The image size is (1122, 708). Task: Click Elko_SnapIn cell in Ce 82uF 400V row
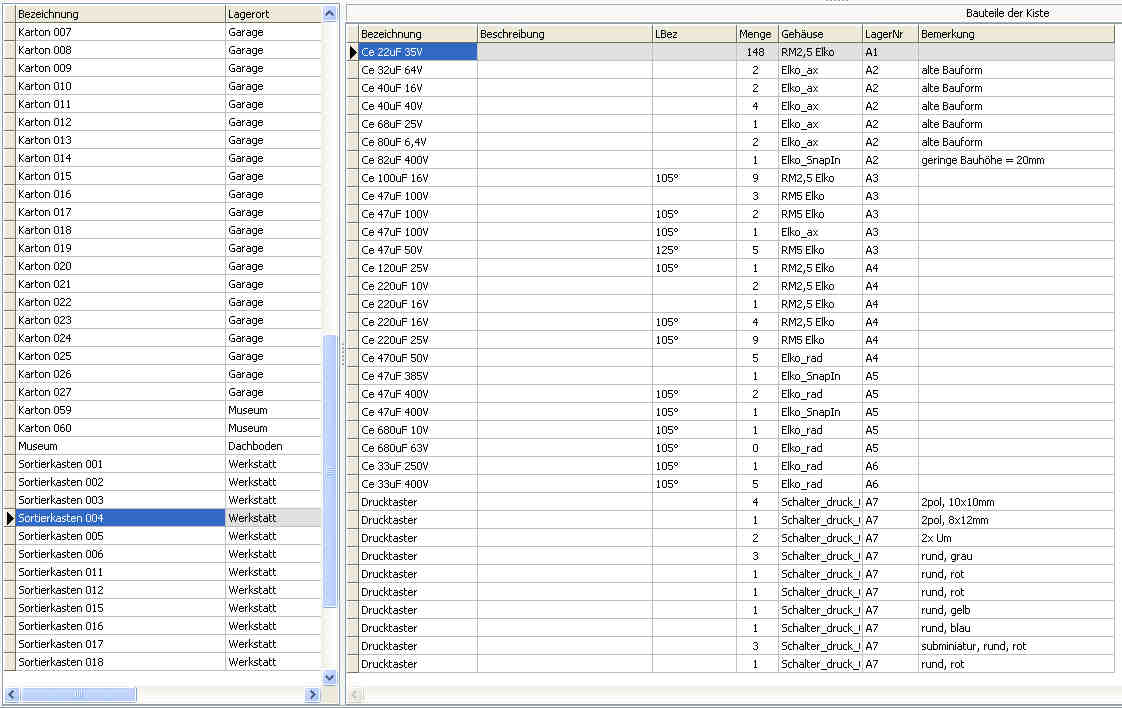tap(820, 160)
